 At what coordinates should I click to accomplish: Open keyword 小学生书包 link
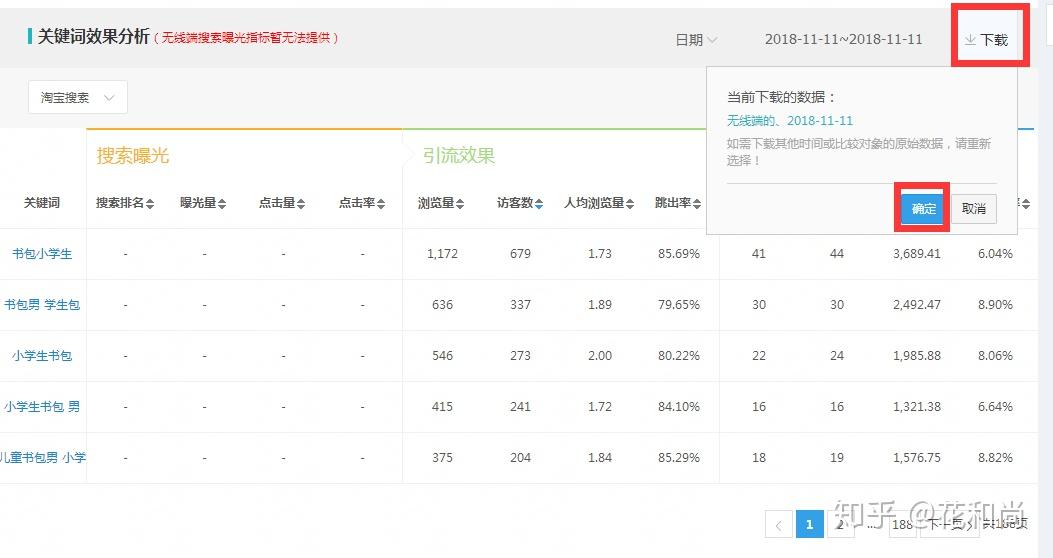tap(42, 356)
